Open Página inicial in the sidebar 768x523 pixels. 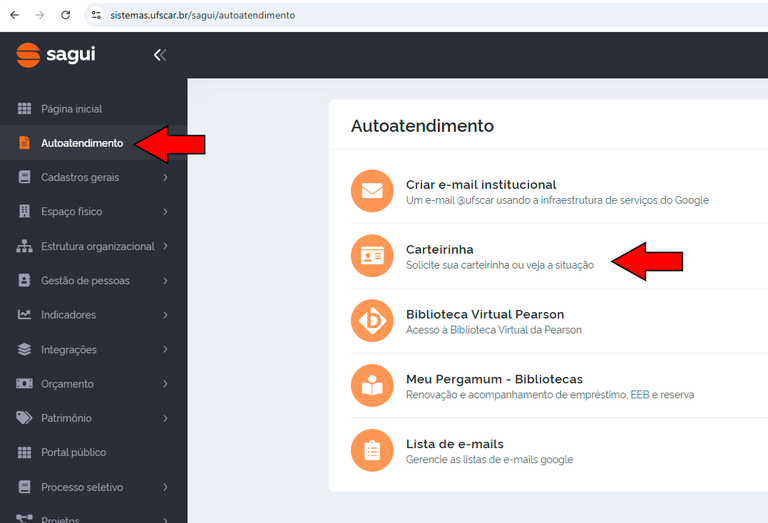(71, 108)
